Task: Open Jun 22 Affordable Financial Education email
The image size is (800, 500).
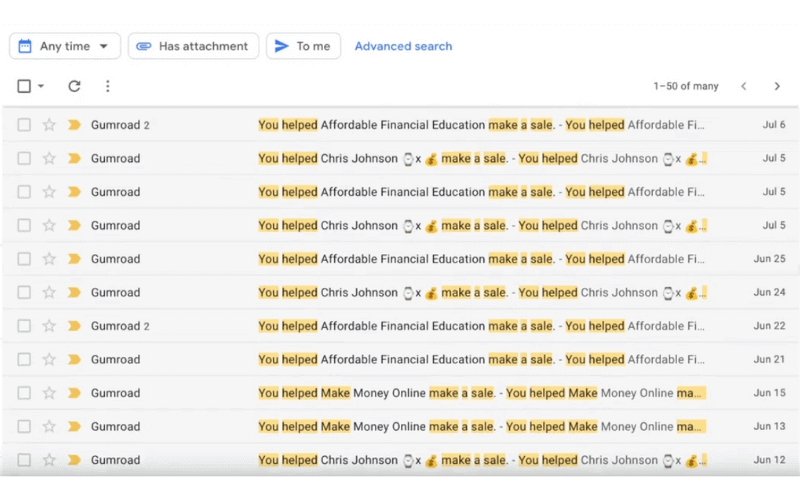Action: click(x=400, y=326)
